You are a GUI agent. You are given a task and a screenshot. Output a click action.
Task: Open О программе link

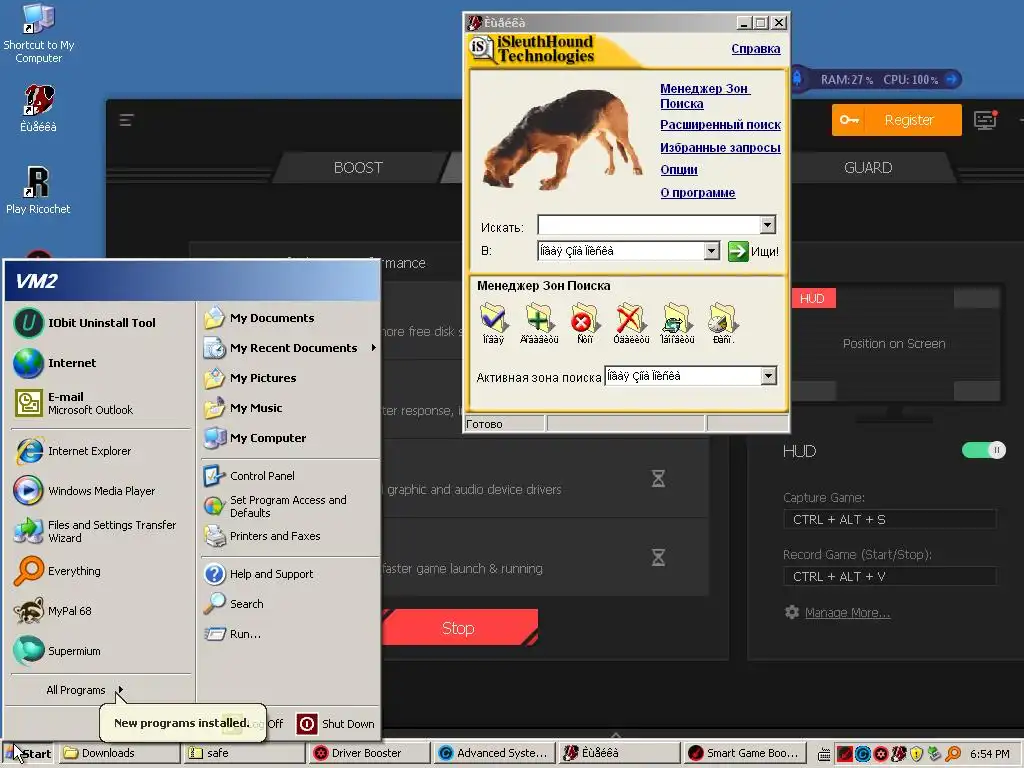(697, 193)
